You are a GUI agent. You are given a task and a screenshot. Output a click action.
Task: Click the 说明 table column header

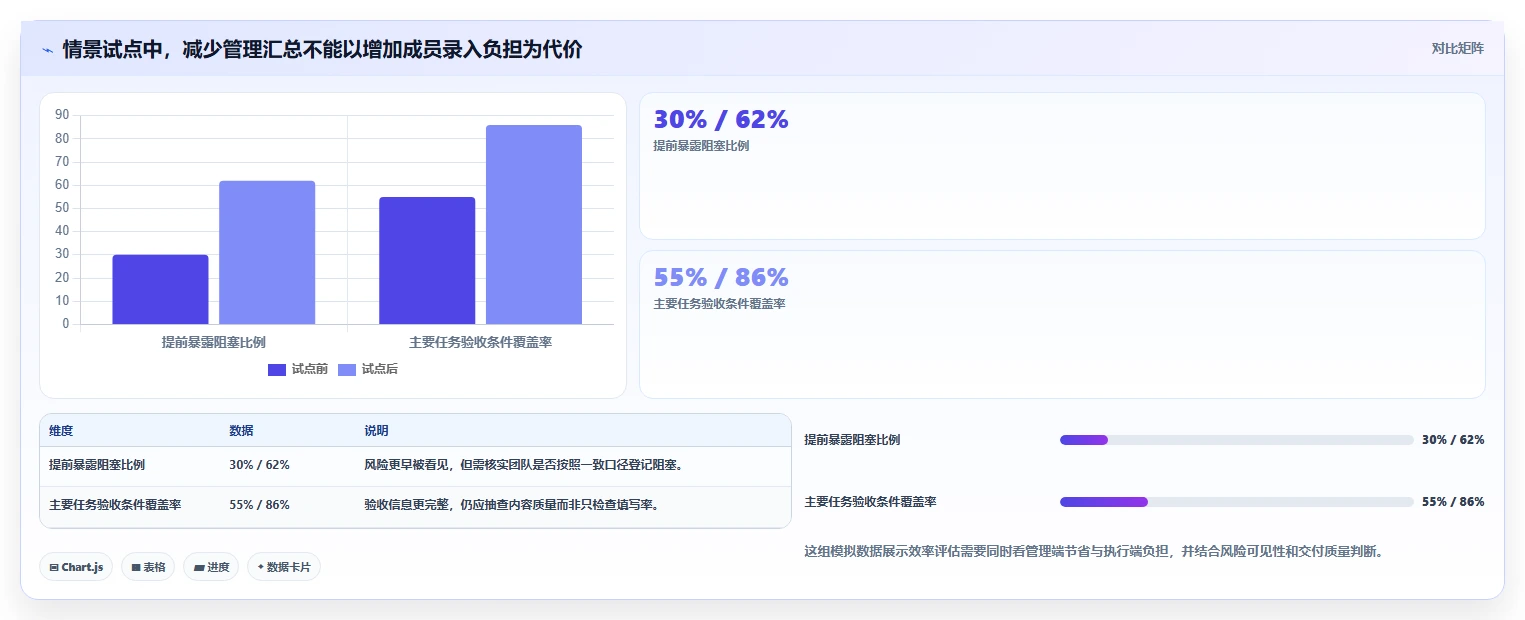[376, 431]
